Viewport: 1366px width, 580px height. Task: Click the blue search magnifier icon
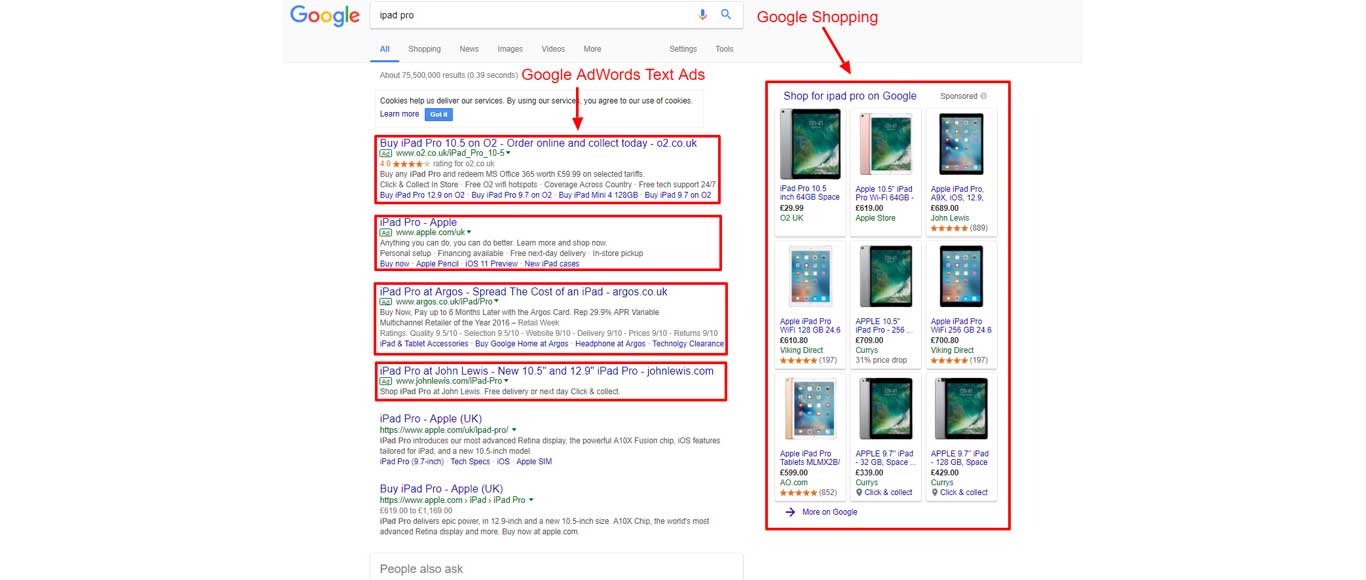coord(726,14)
